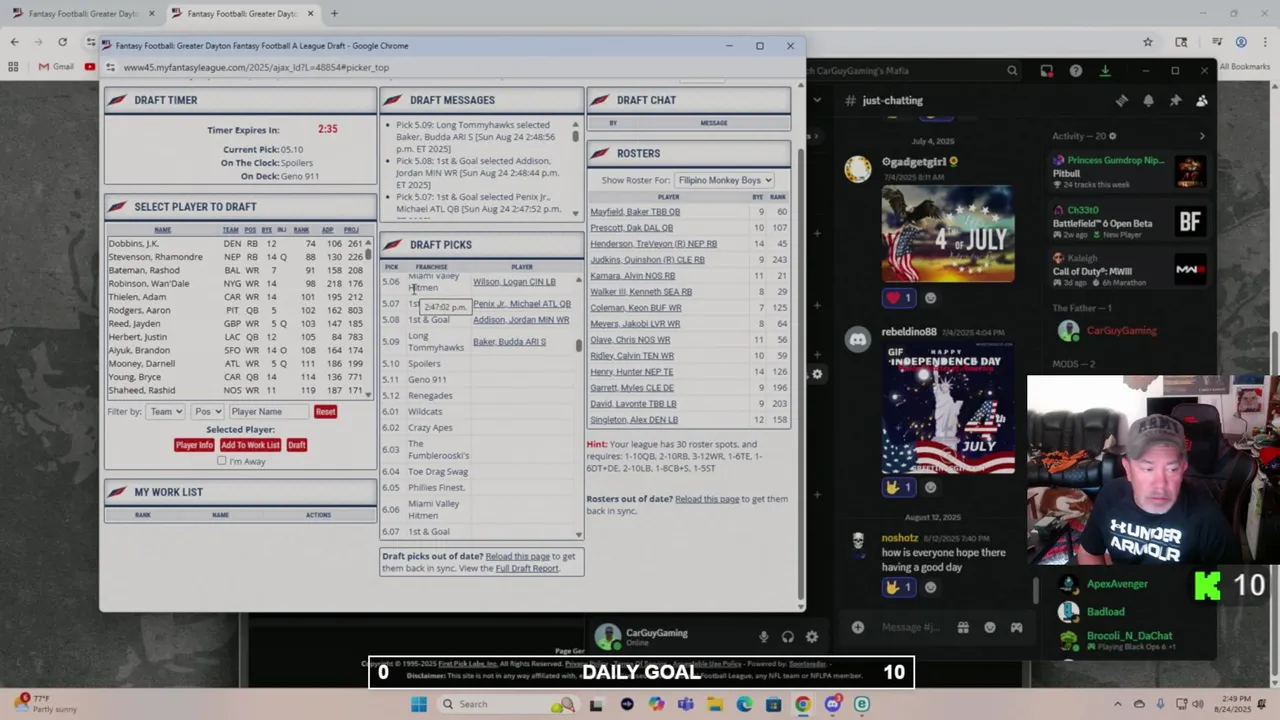Open All Bookmarks folder
Image resolution: width=1280 pixels, height=720 pixels.
click(x=1244, y=67)
